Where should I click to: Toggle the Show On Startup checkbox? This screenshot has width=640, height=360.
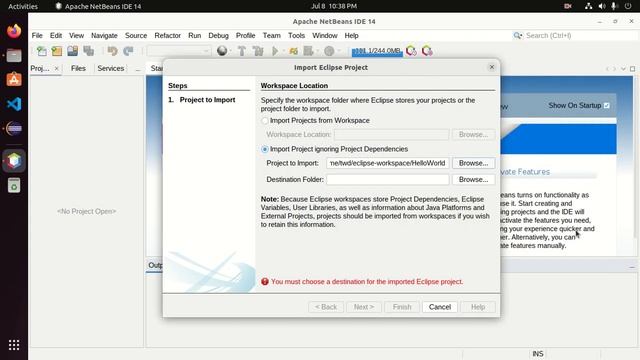click(x=607, y=106)
